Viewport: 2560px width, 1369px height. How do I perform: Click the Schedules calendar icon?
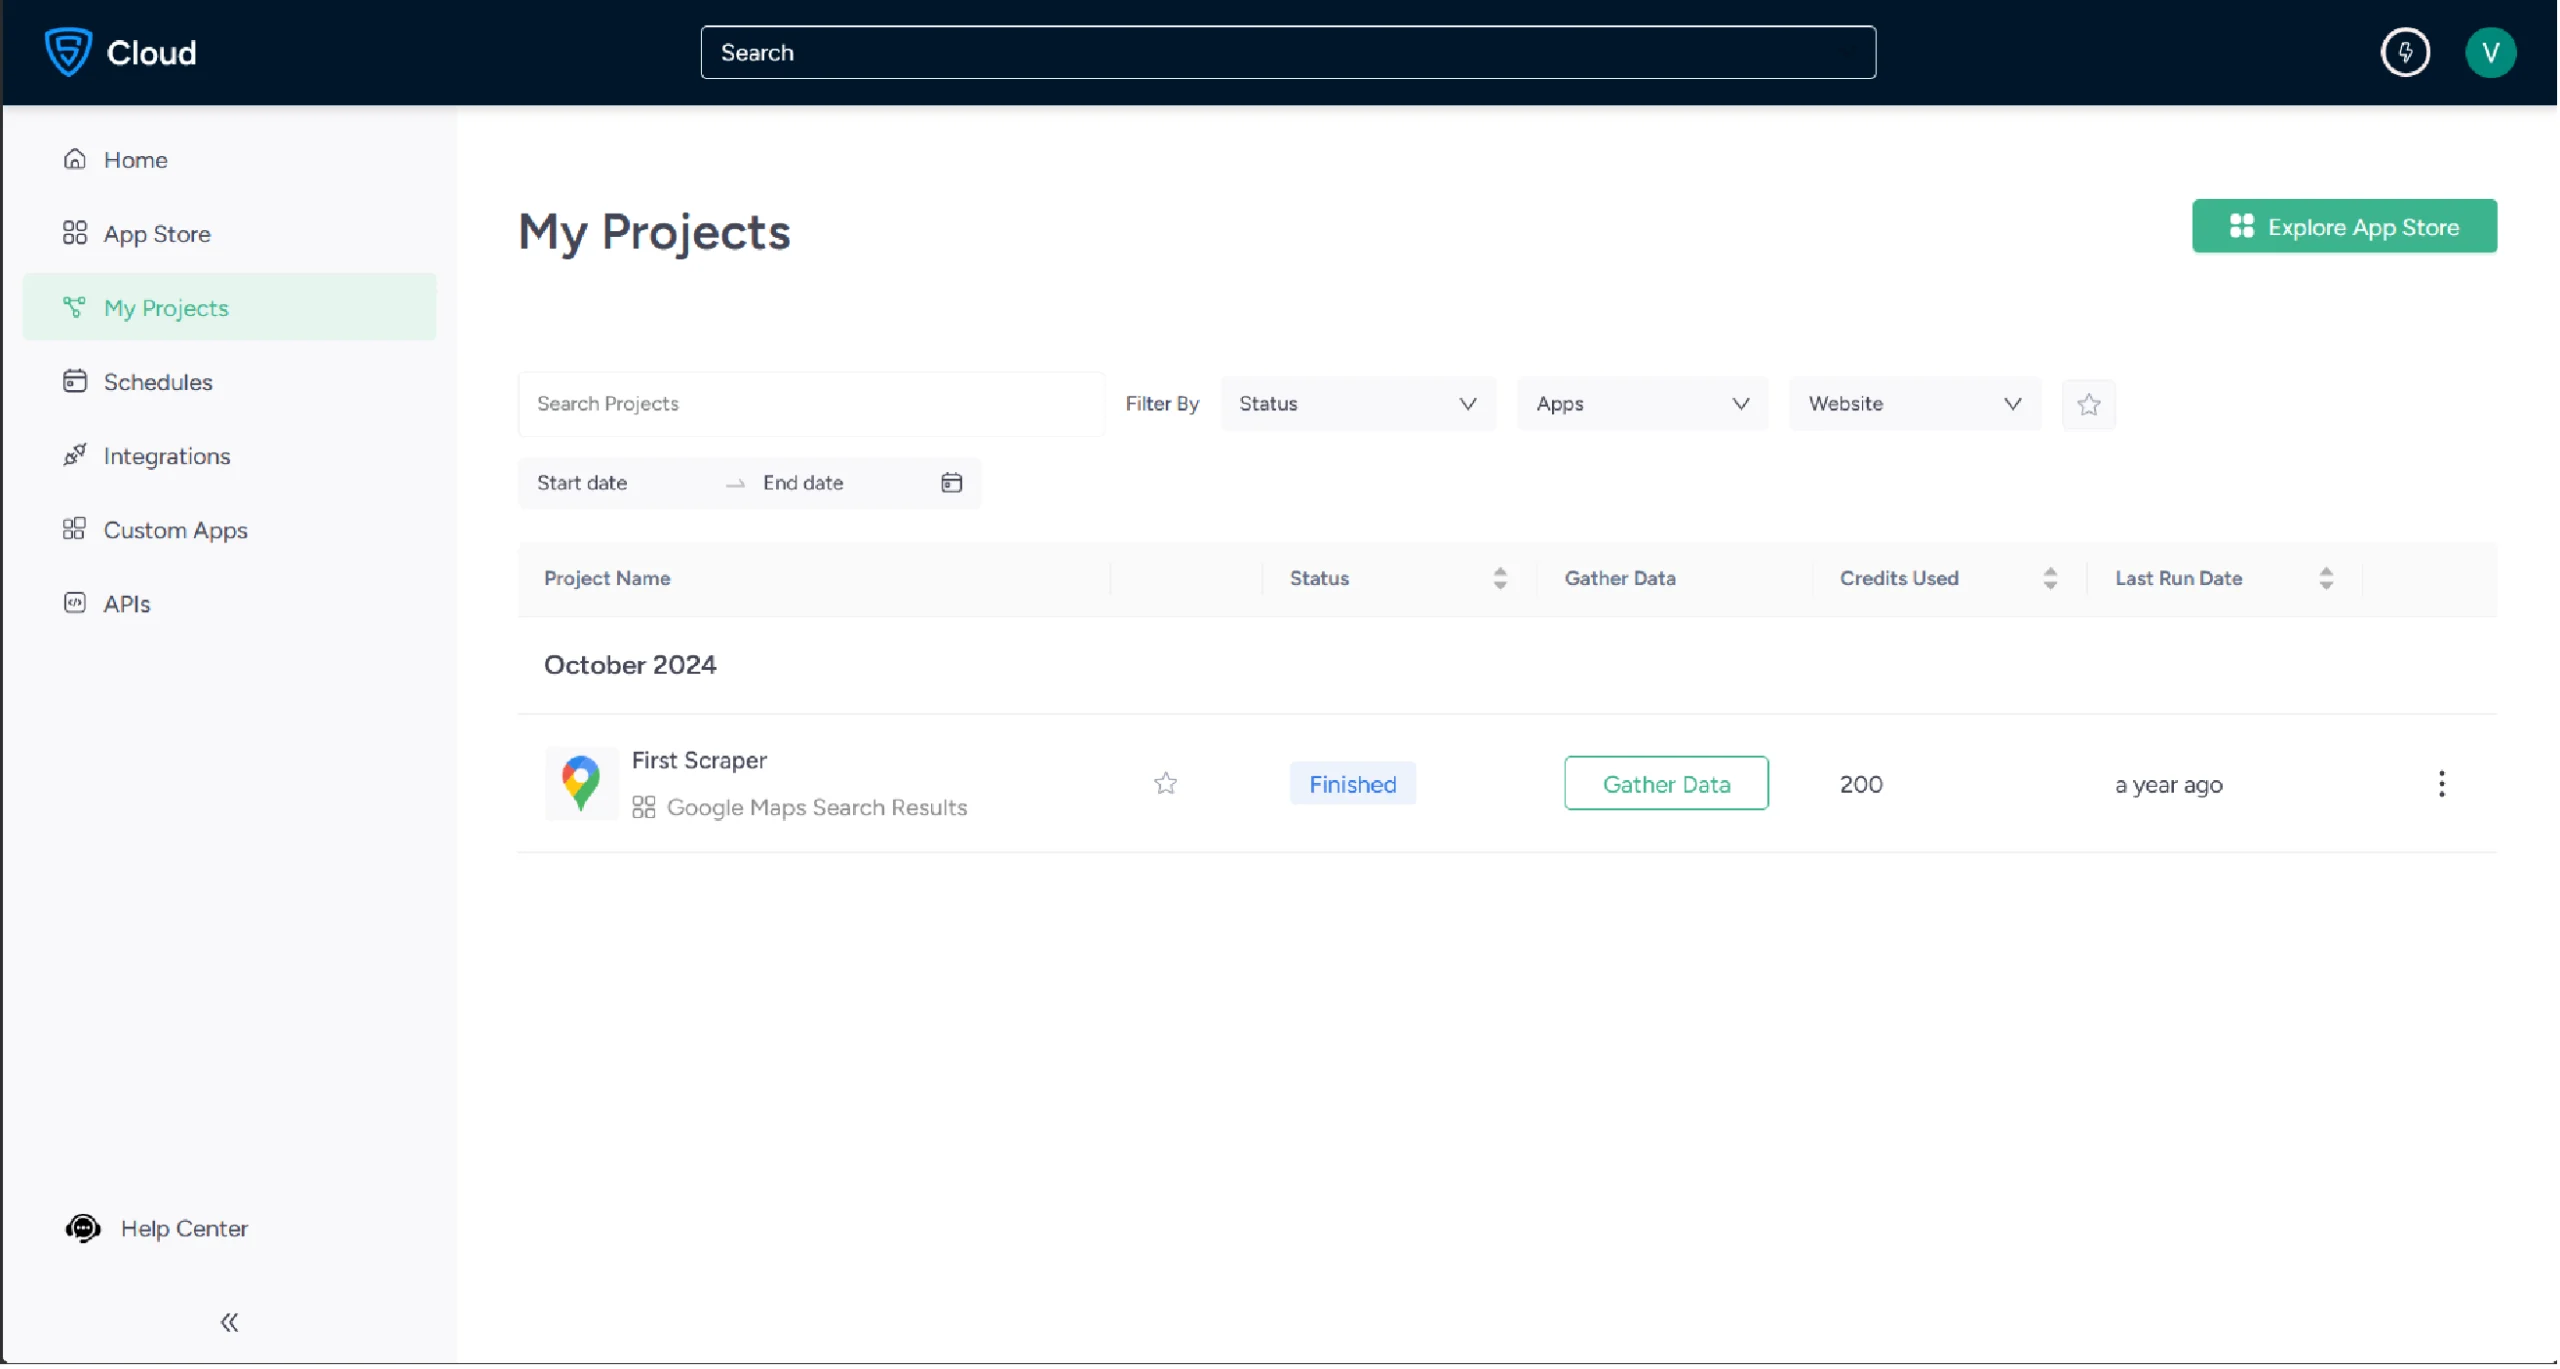pos(75,381)
